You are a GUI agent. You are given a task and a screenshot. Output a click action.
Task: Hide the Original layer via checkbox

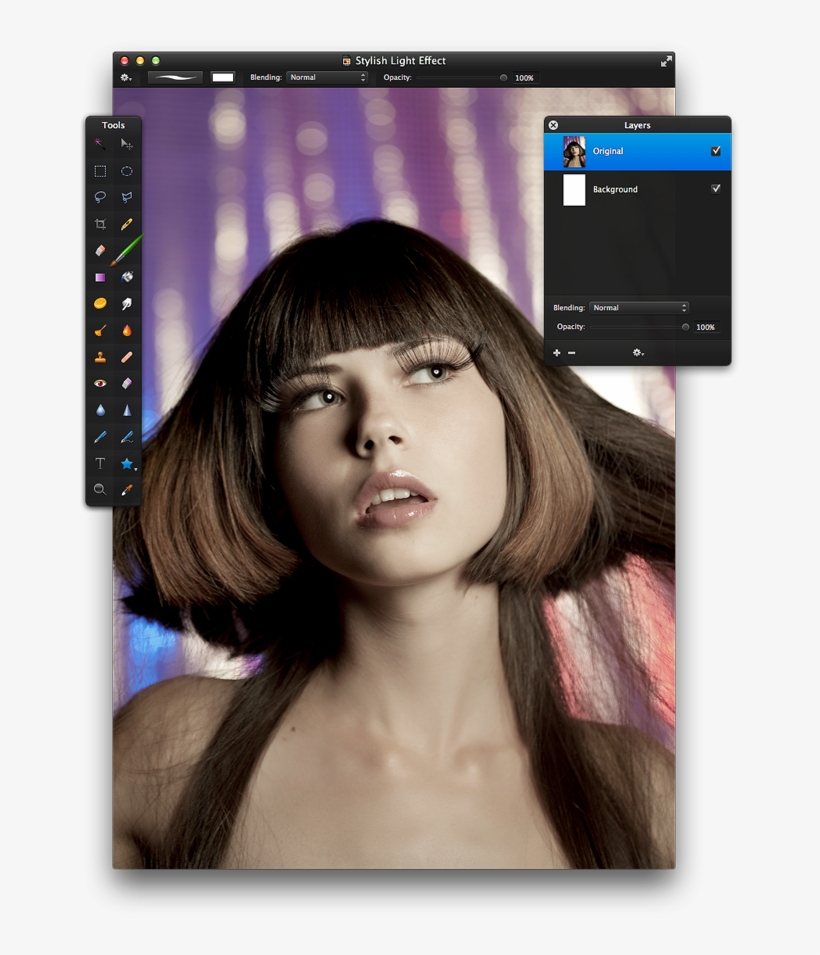715,151
